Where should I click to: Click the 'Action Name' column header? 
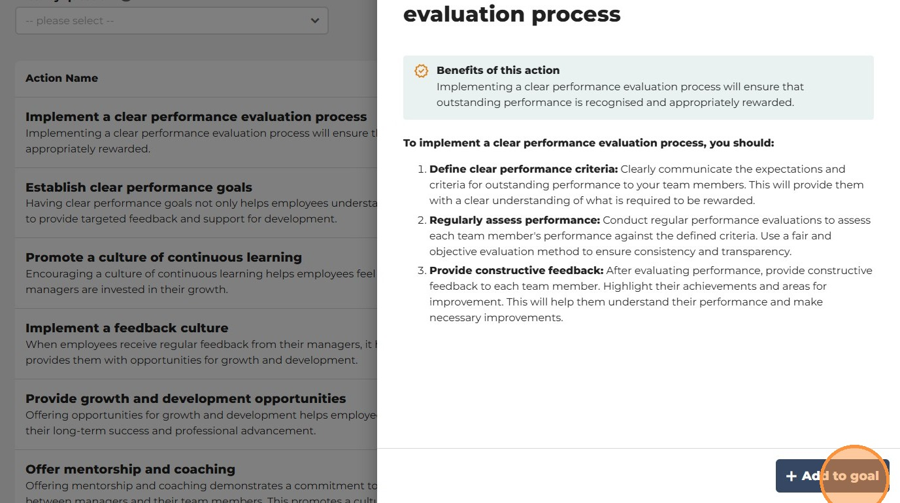(x=61, y=78)
